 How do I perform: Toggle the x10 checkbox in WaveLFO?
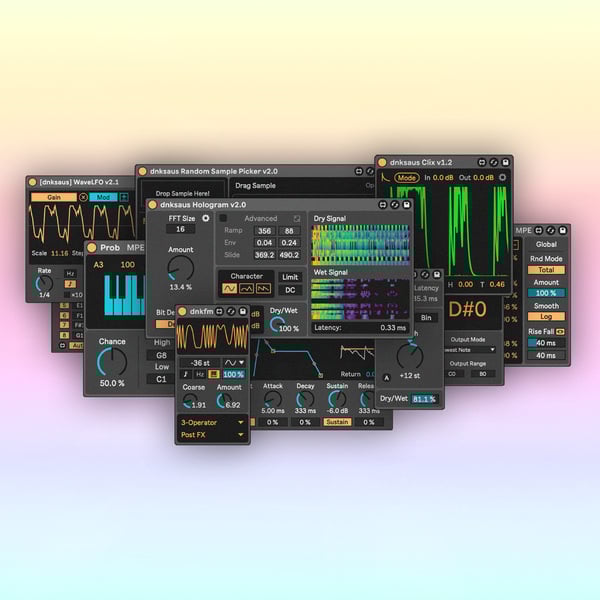point(67,295)
